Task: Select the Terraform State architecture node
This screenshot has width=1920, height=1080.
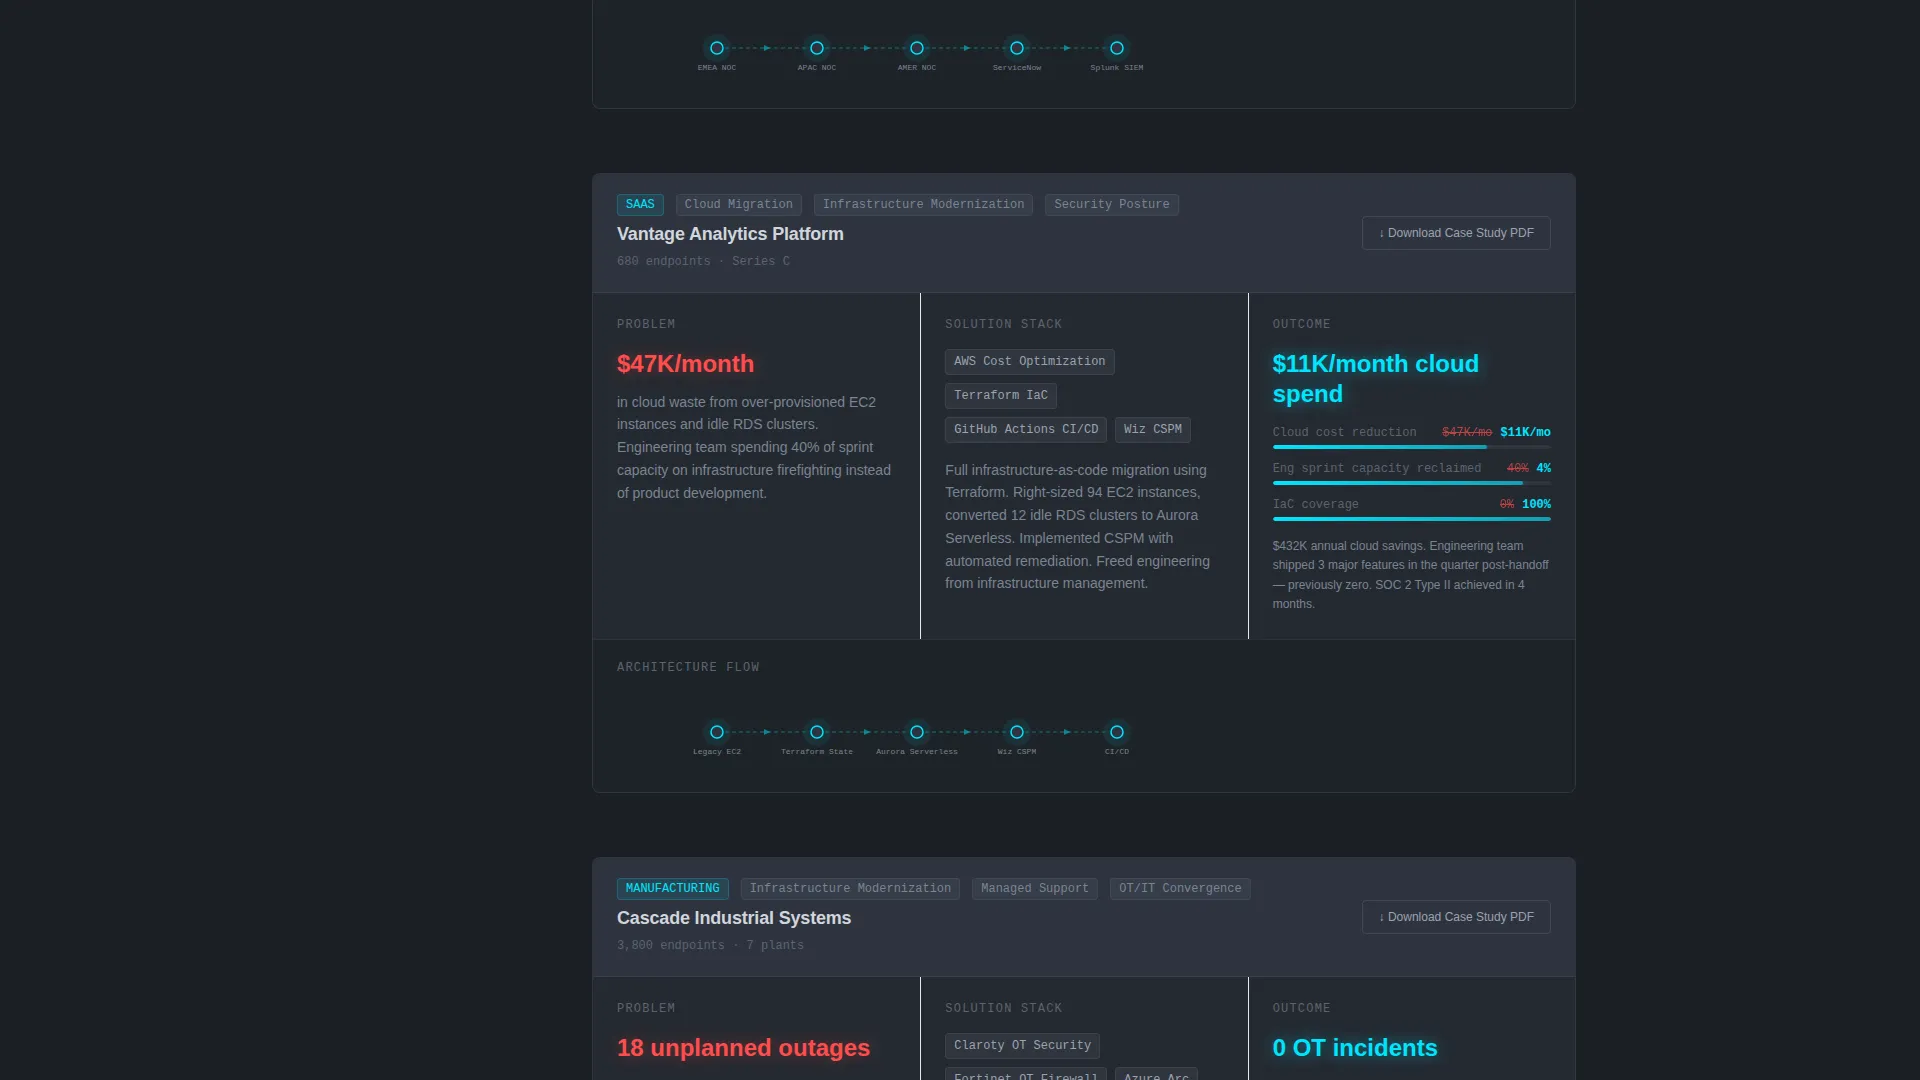Action: point(817,732)
